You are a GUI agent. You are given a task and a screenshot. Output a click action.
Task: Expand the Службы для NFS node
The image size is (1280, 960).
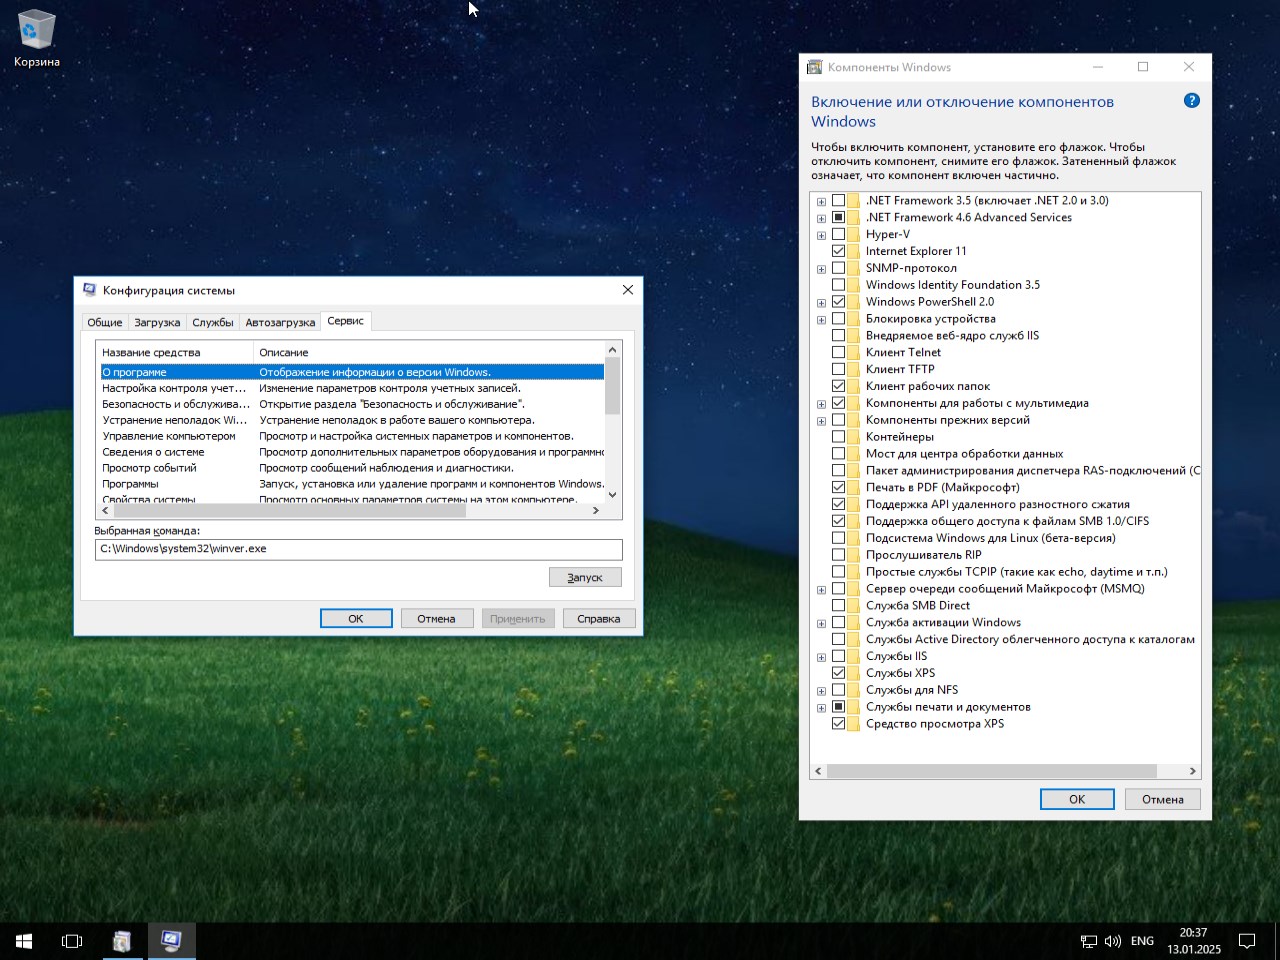click(821, 691)
